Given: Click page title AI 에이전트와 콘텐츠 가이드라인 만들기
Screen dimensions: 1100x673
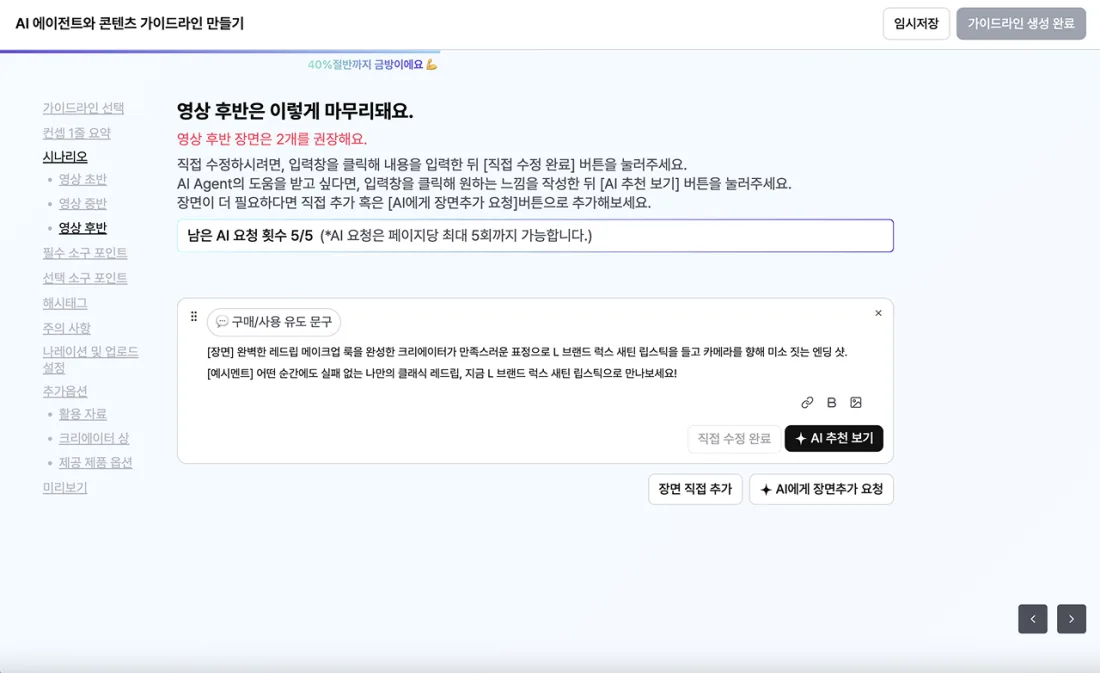Looking at the screenshot, I should click(x=130, y=23).
